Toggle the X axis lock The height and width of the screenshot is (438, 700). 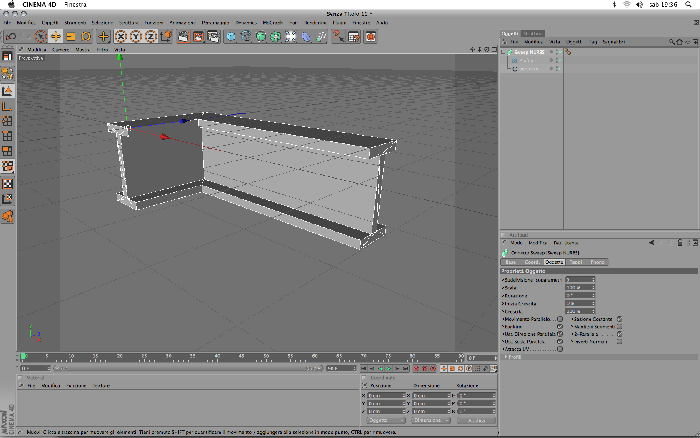click(x=121, y=36)
